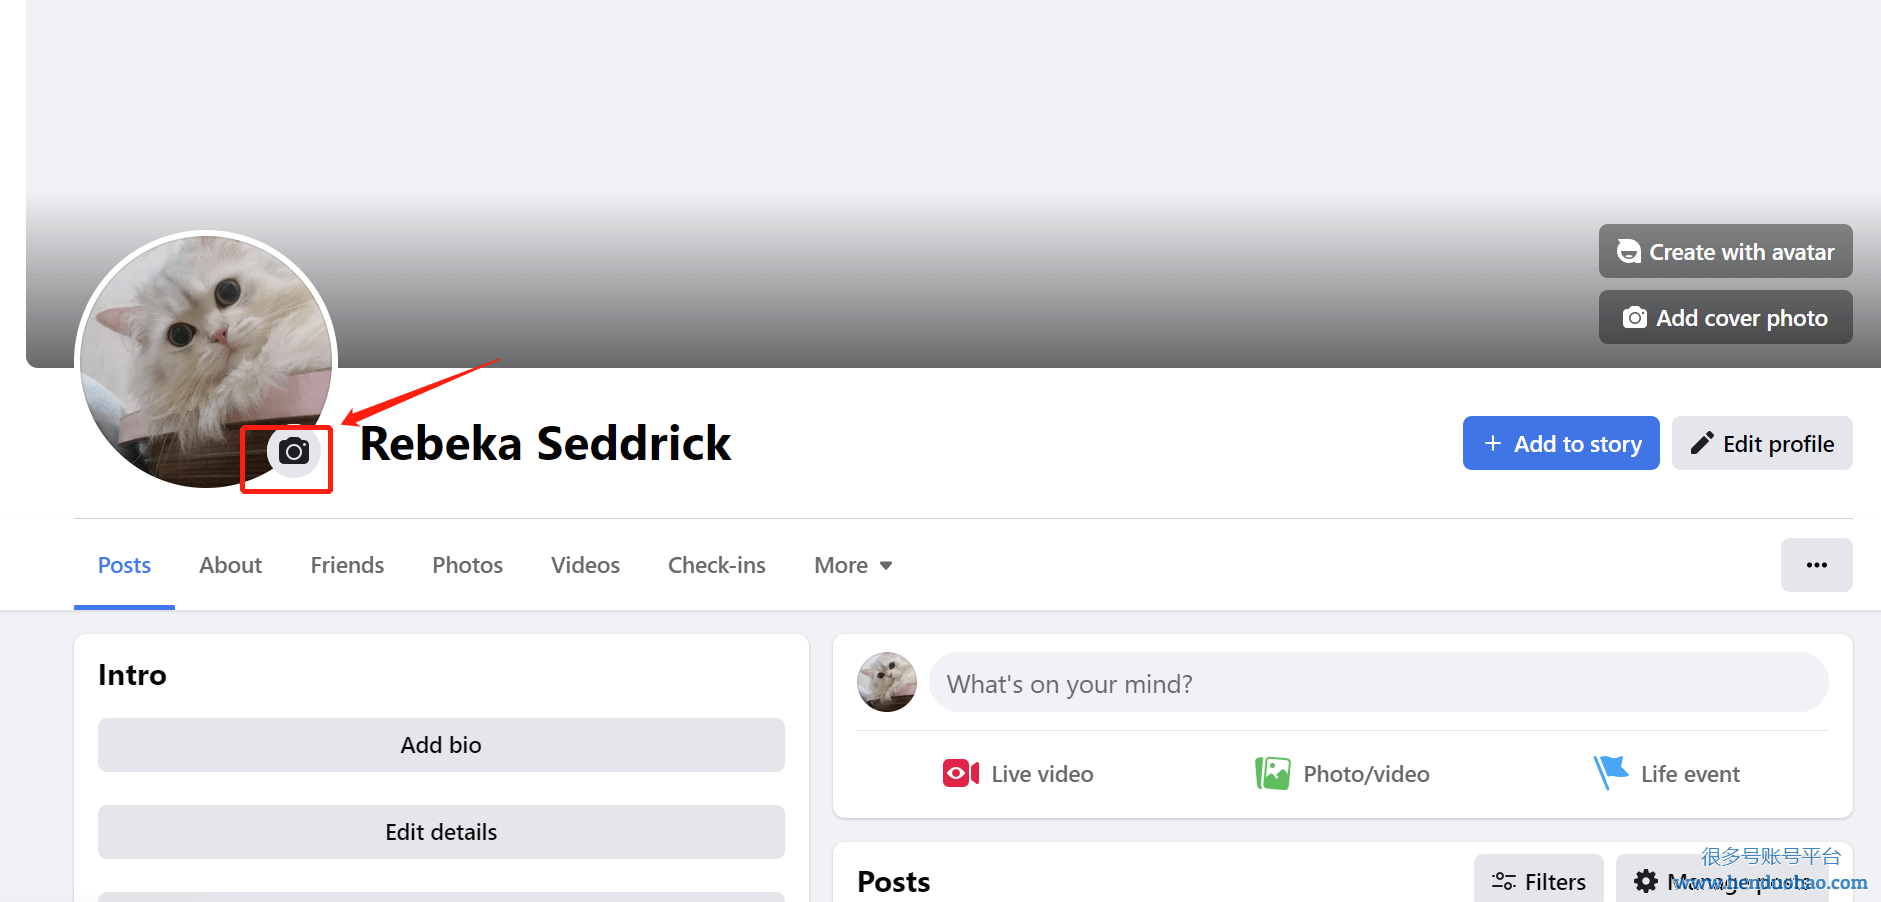Image resolution: width=1881 pixels, height=902 pixels.
Task: Open the three-dots profile options menu
Action: point(1816,565)
